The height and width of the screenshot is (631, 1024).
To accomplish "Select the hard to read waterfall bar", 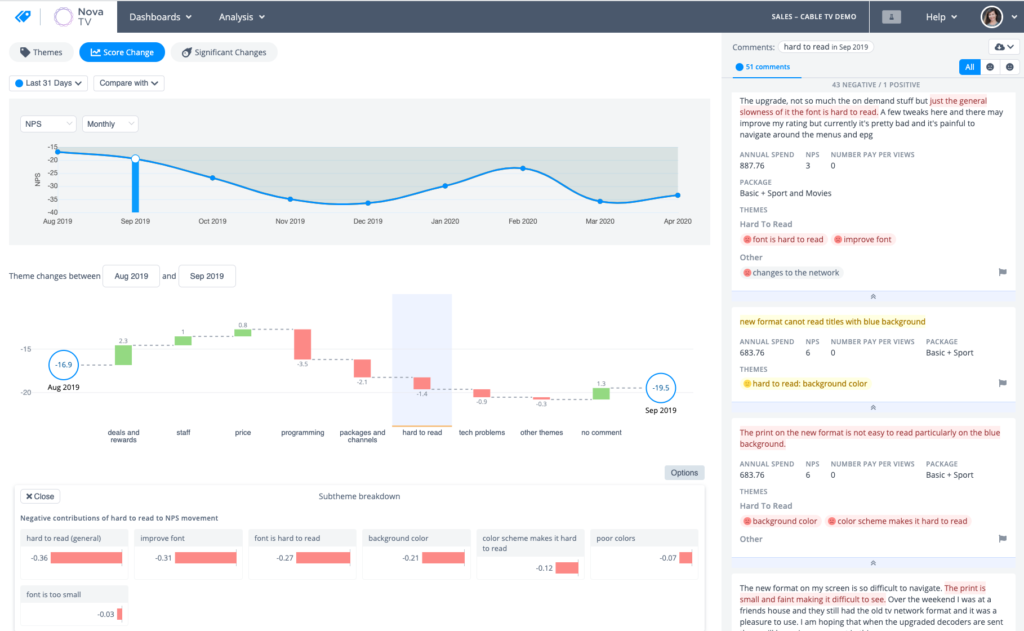I will [422, 383].
